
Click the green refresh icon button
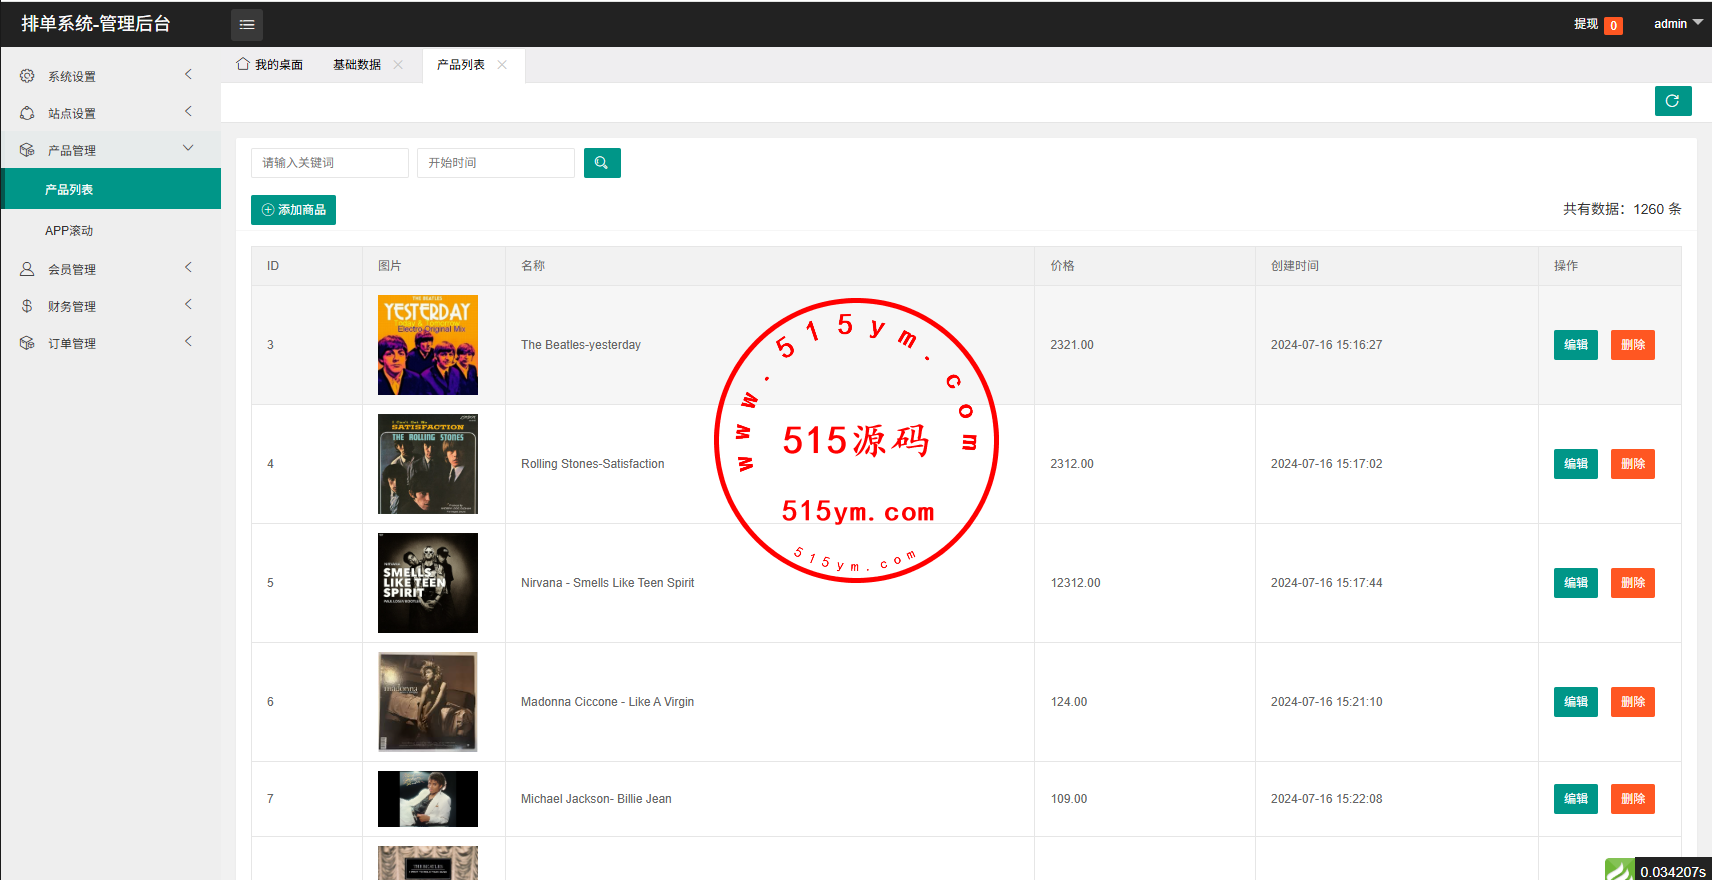pos(1672,101)
